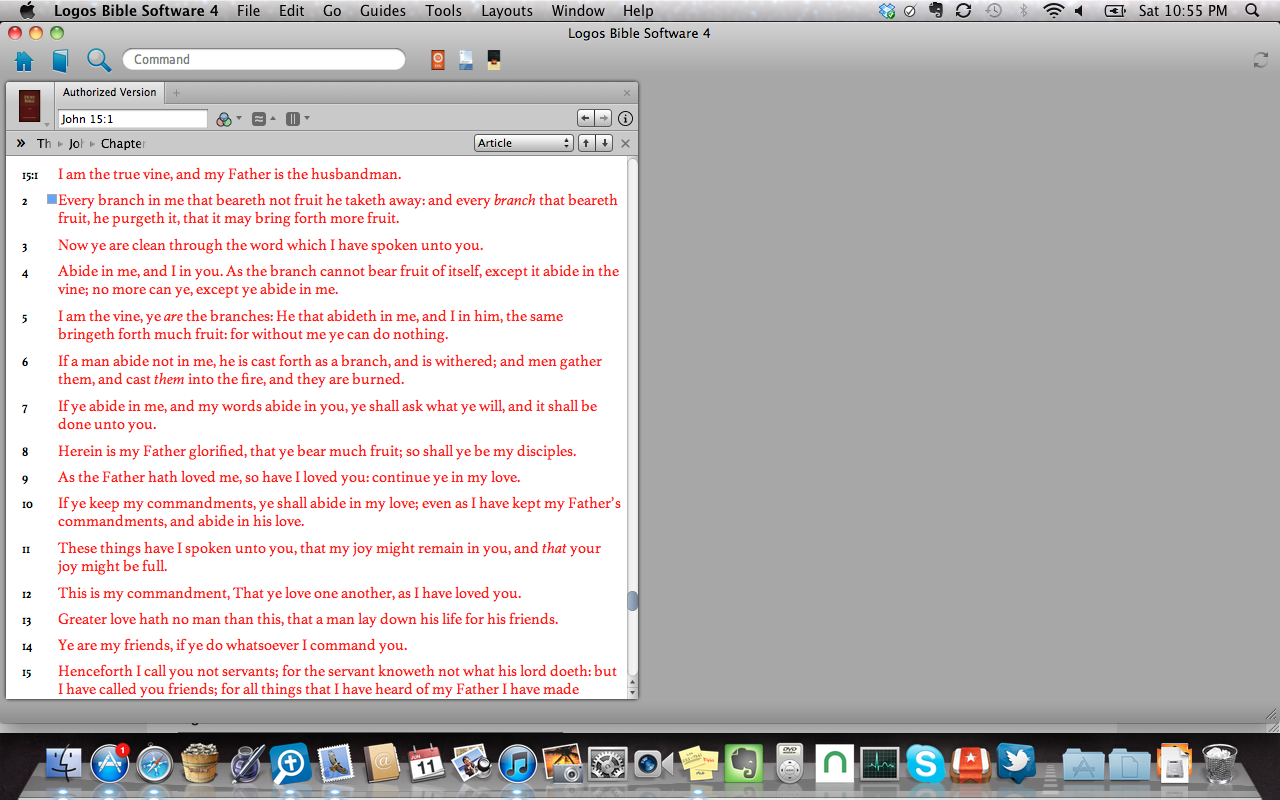This screenshot has width=1280, height=800.
Task: Open Trash in the Dock
Action: (x=1219, y=765)
